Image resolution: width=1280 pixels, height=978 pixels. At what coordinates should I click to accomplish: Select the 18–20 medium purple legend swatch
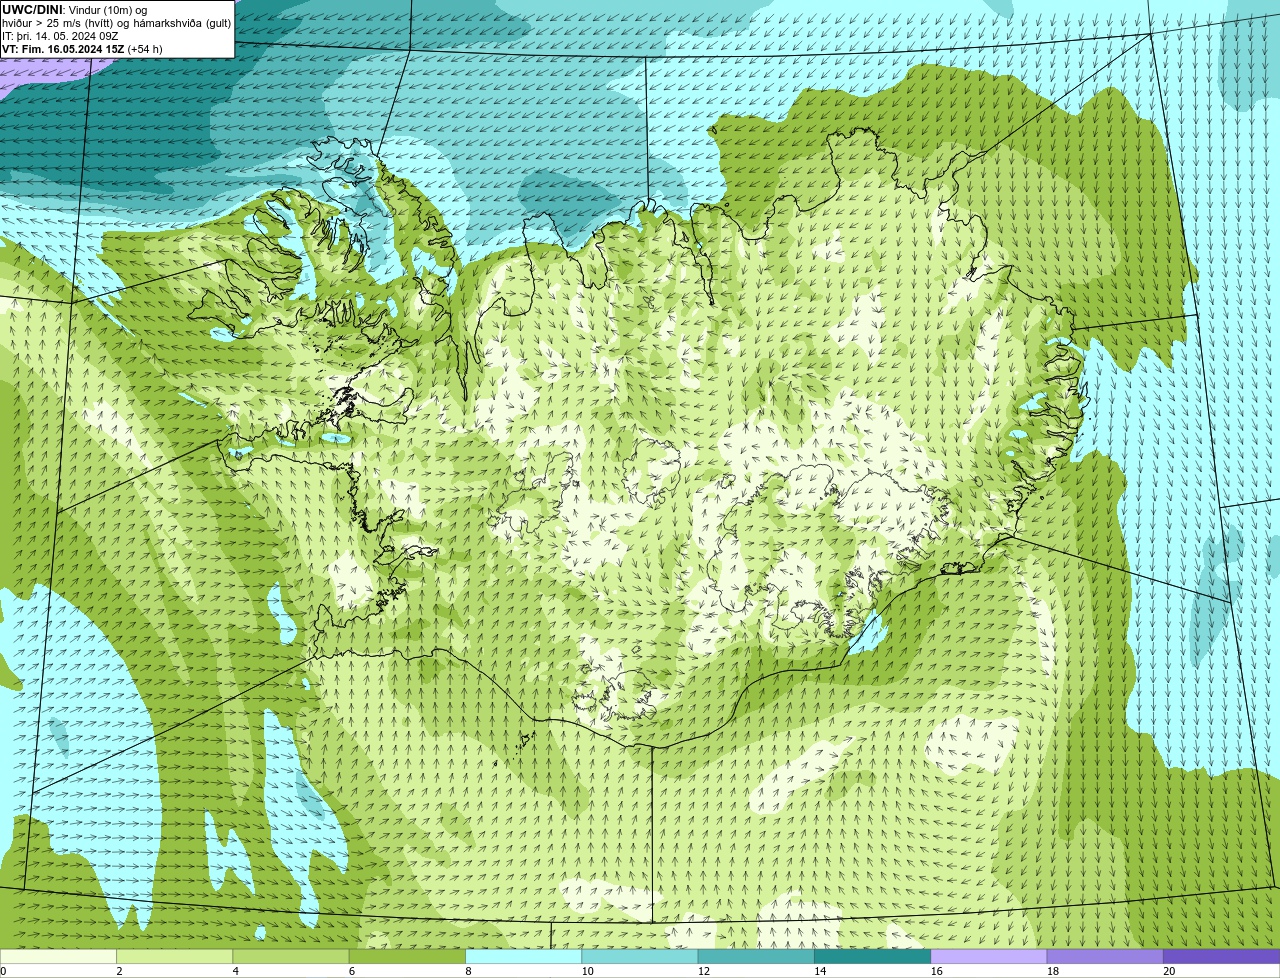pos(1105,956)
